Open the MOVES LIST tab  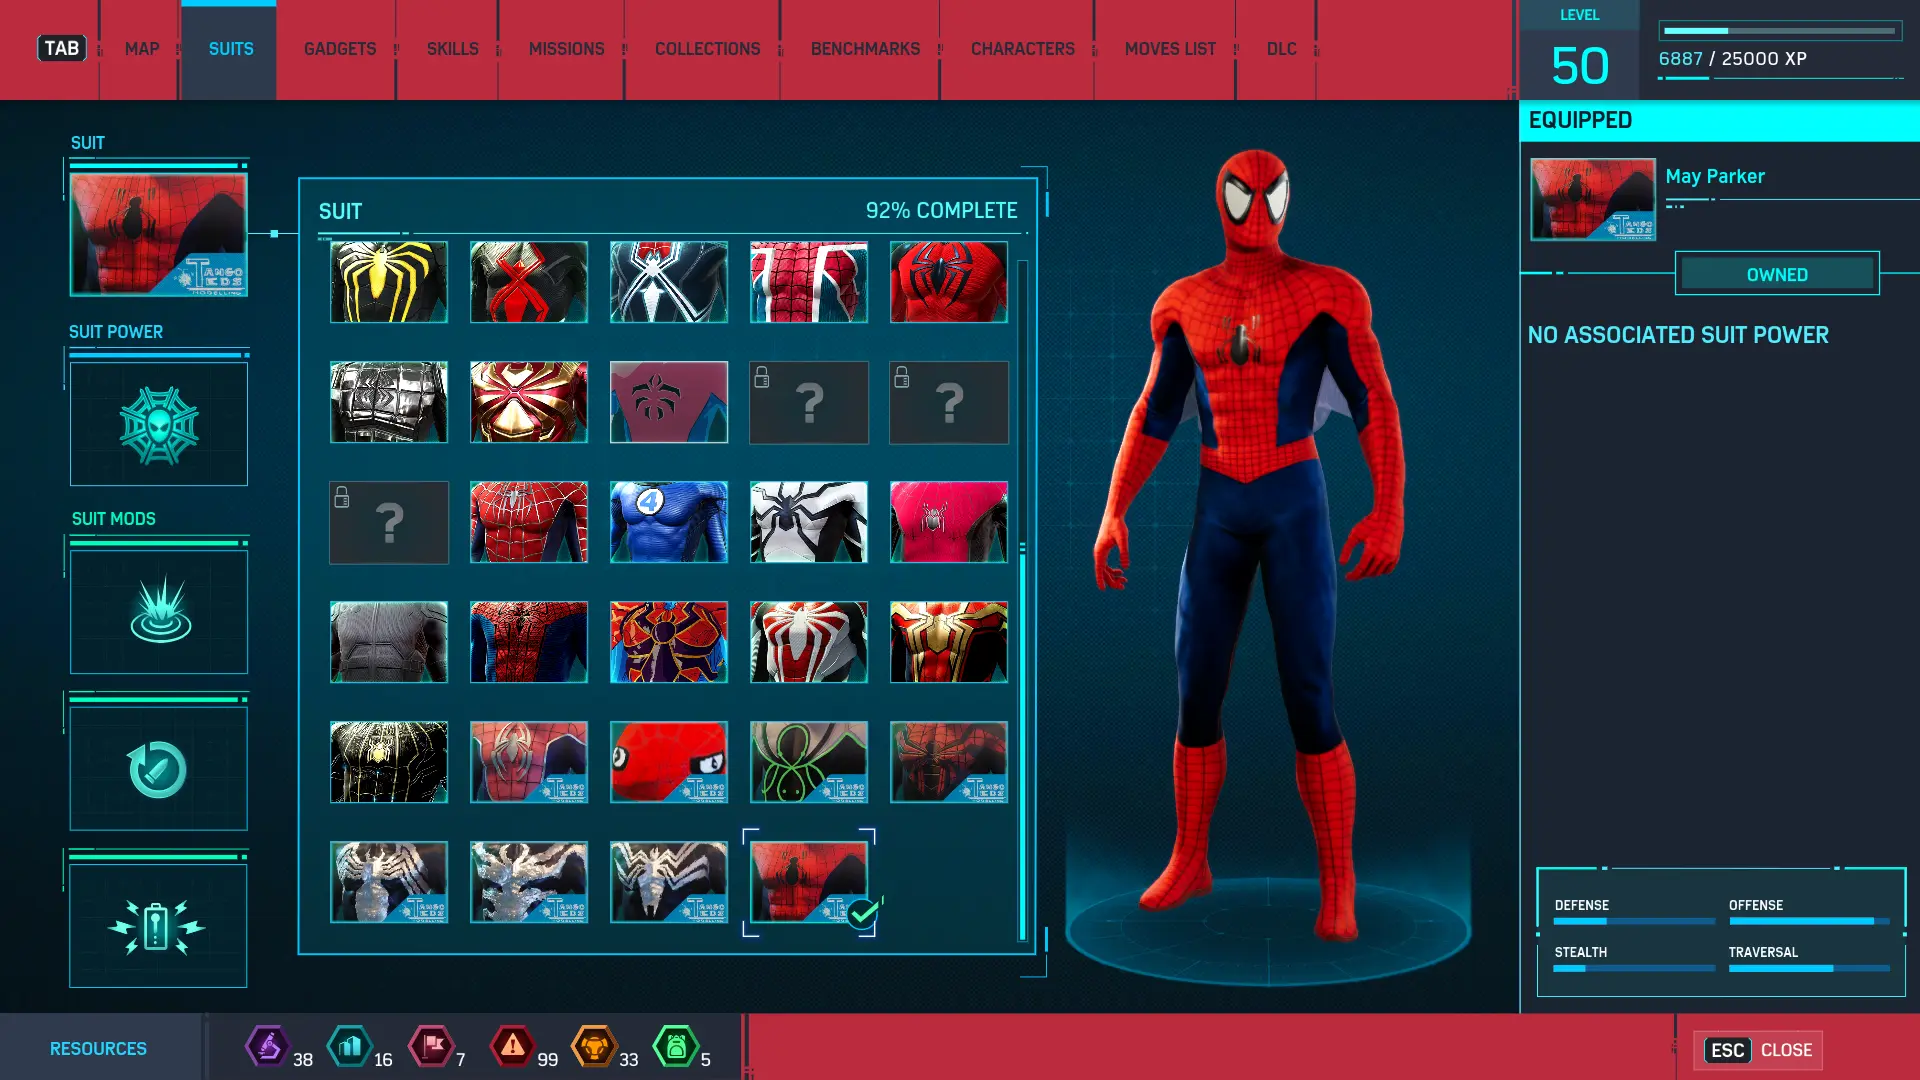[1171, 49]
